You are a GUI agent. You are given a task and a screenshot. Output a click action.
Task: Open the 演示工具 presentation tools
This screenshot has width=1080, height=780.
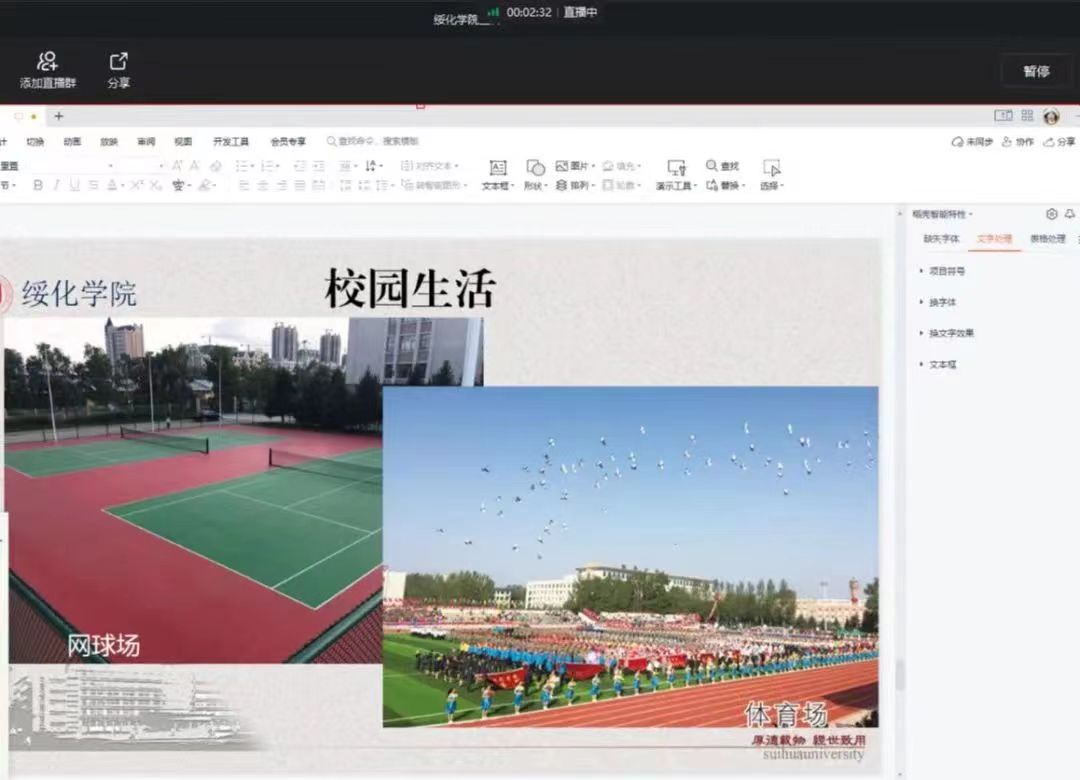[676, 168]
